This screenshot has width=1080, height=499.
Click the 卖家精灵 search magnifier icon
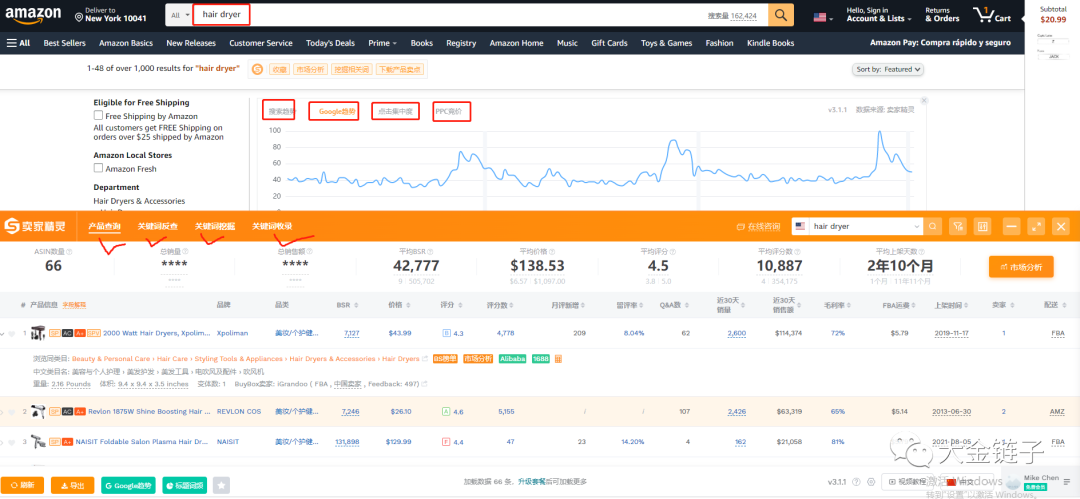(932, 227)
